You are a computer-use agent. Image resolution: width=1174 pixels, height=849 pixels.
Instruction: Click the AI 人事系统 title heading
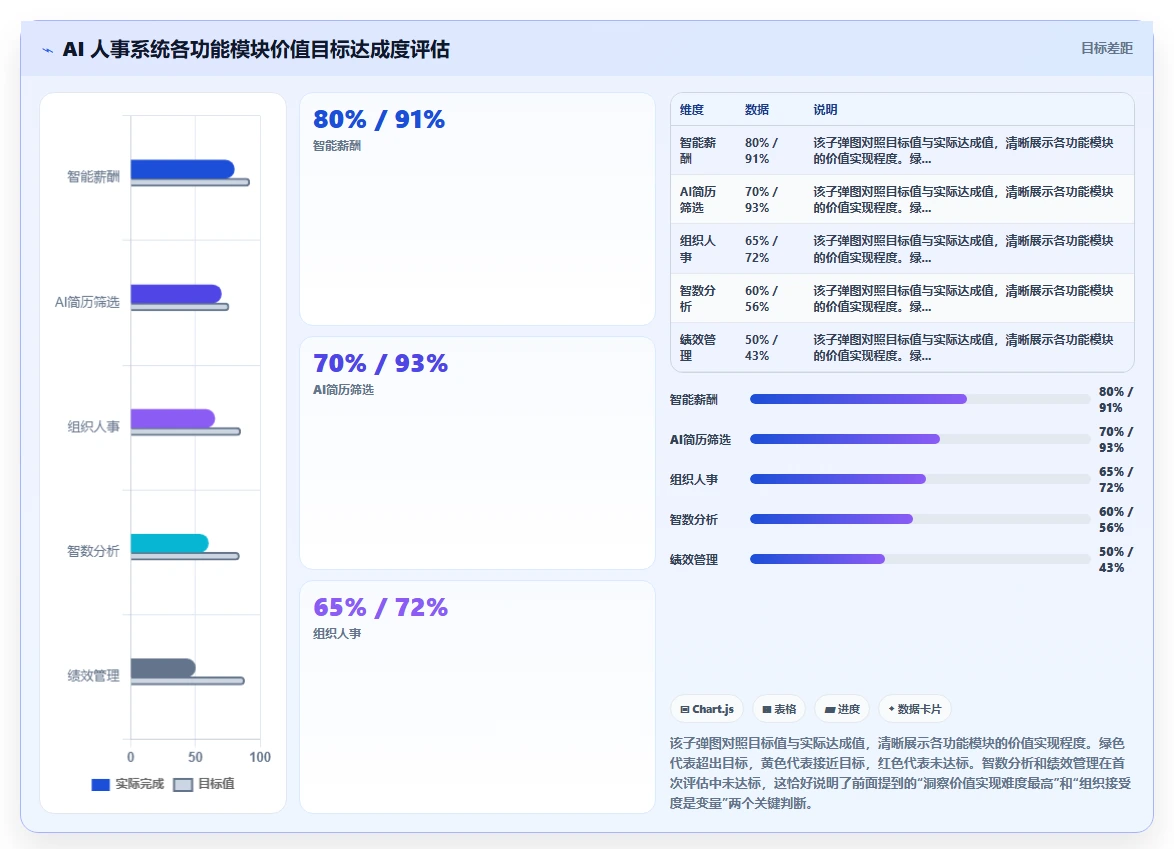point(256,49)
